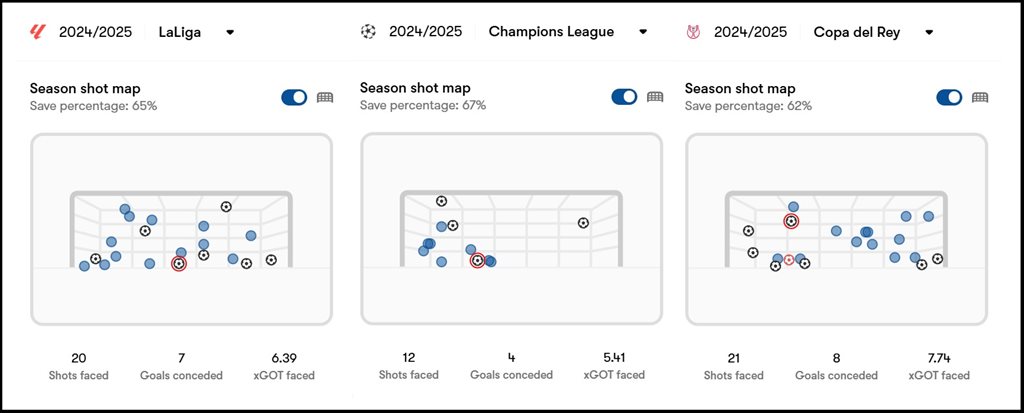The width and height of the screenshot is (1024, 413).
Task: Click goal-view grid icon in Champions League panel
Action: 655,97
